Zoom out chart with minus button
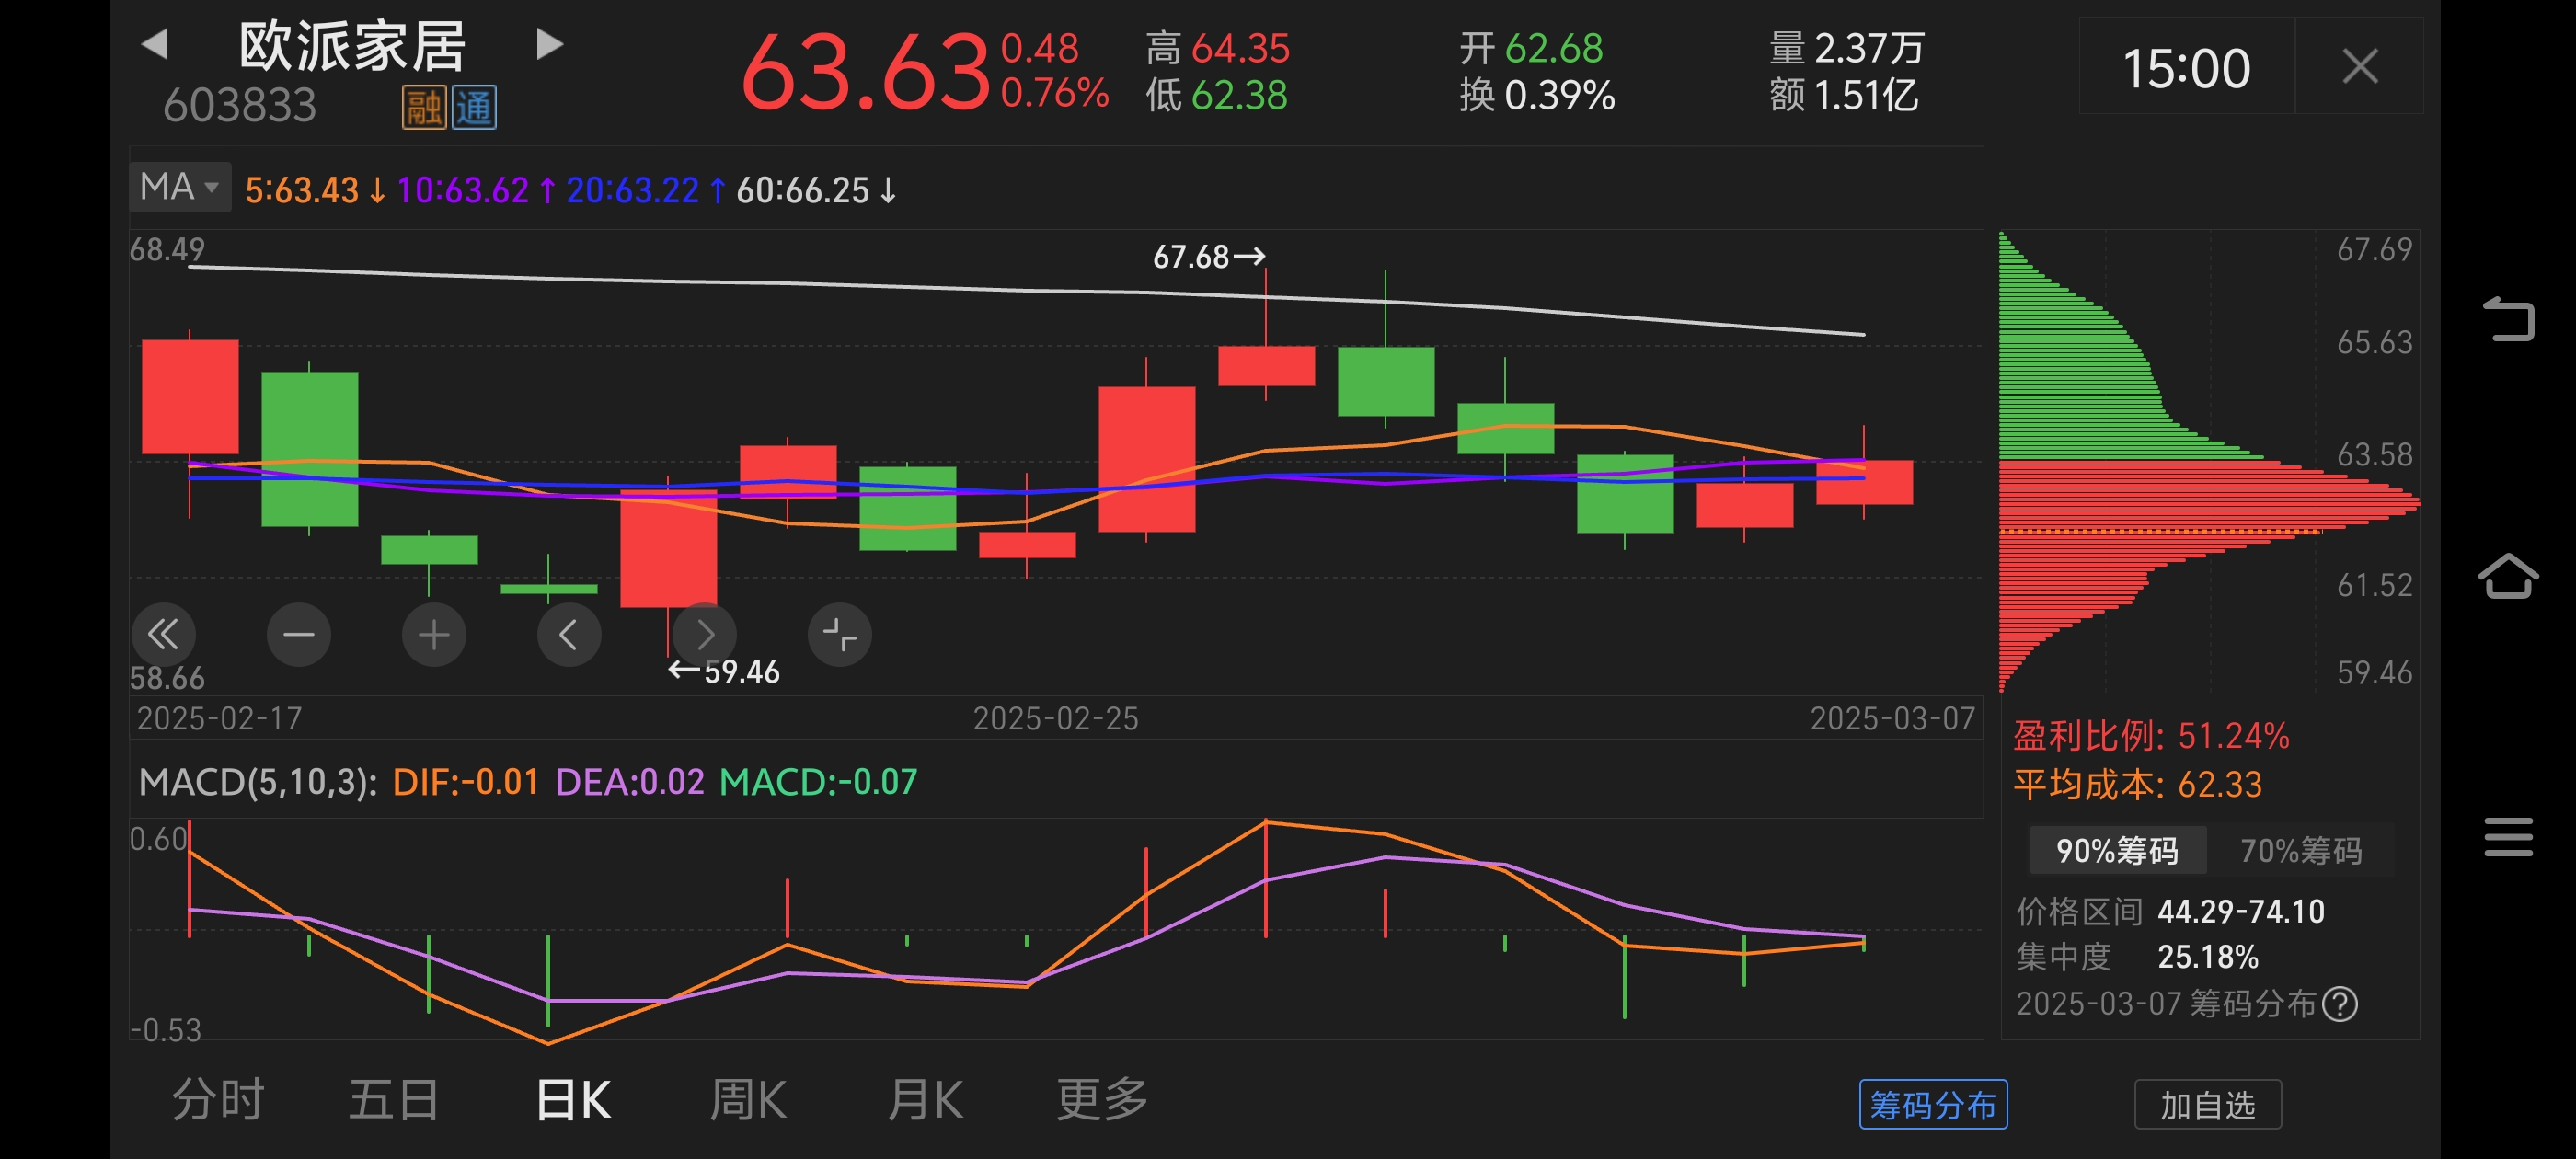This screenshot has height=1159, width=2576. [x=298, y=634]
